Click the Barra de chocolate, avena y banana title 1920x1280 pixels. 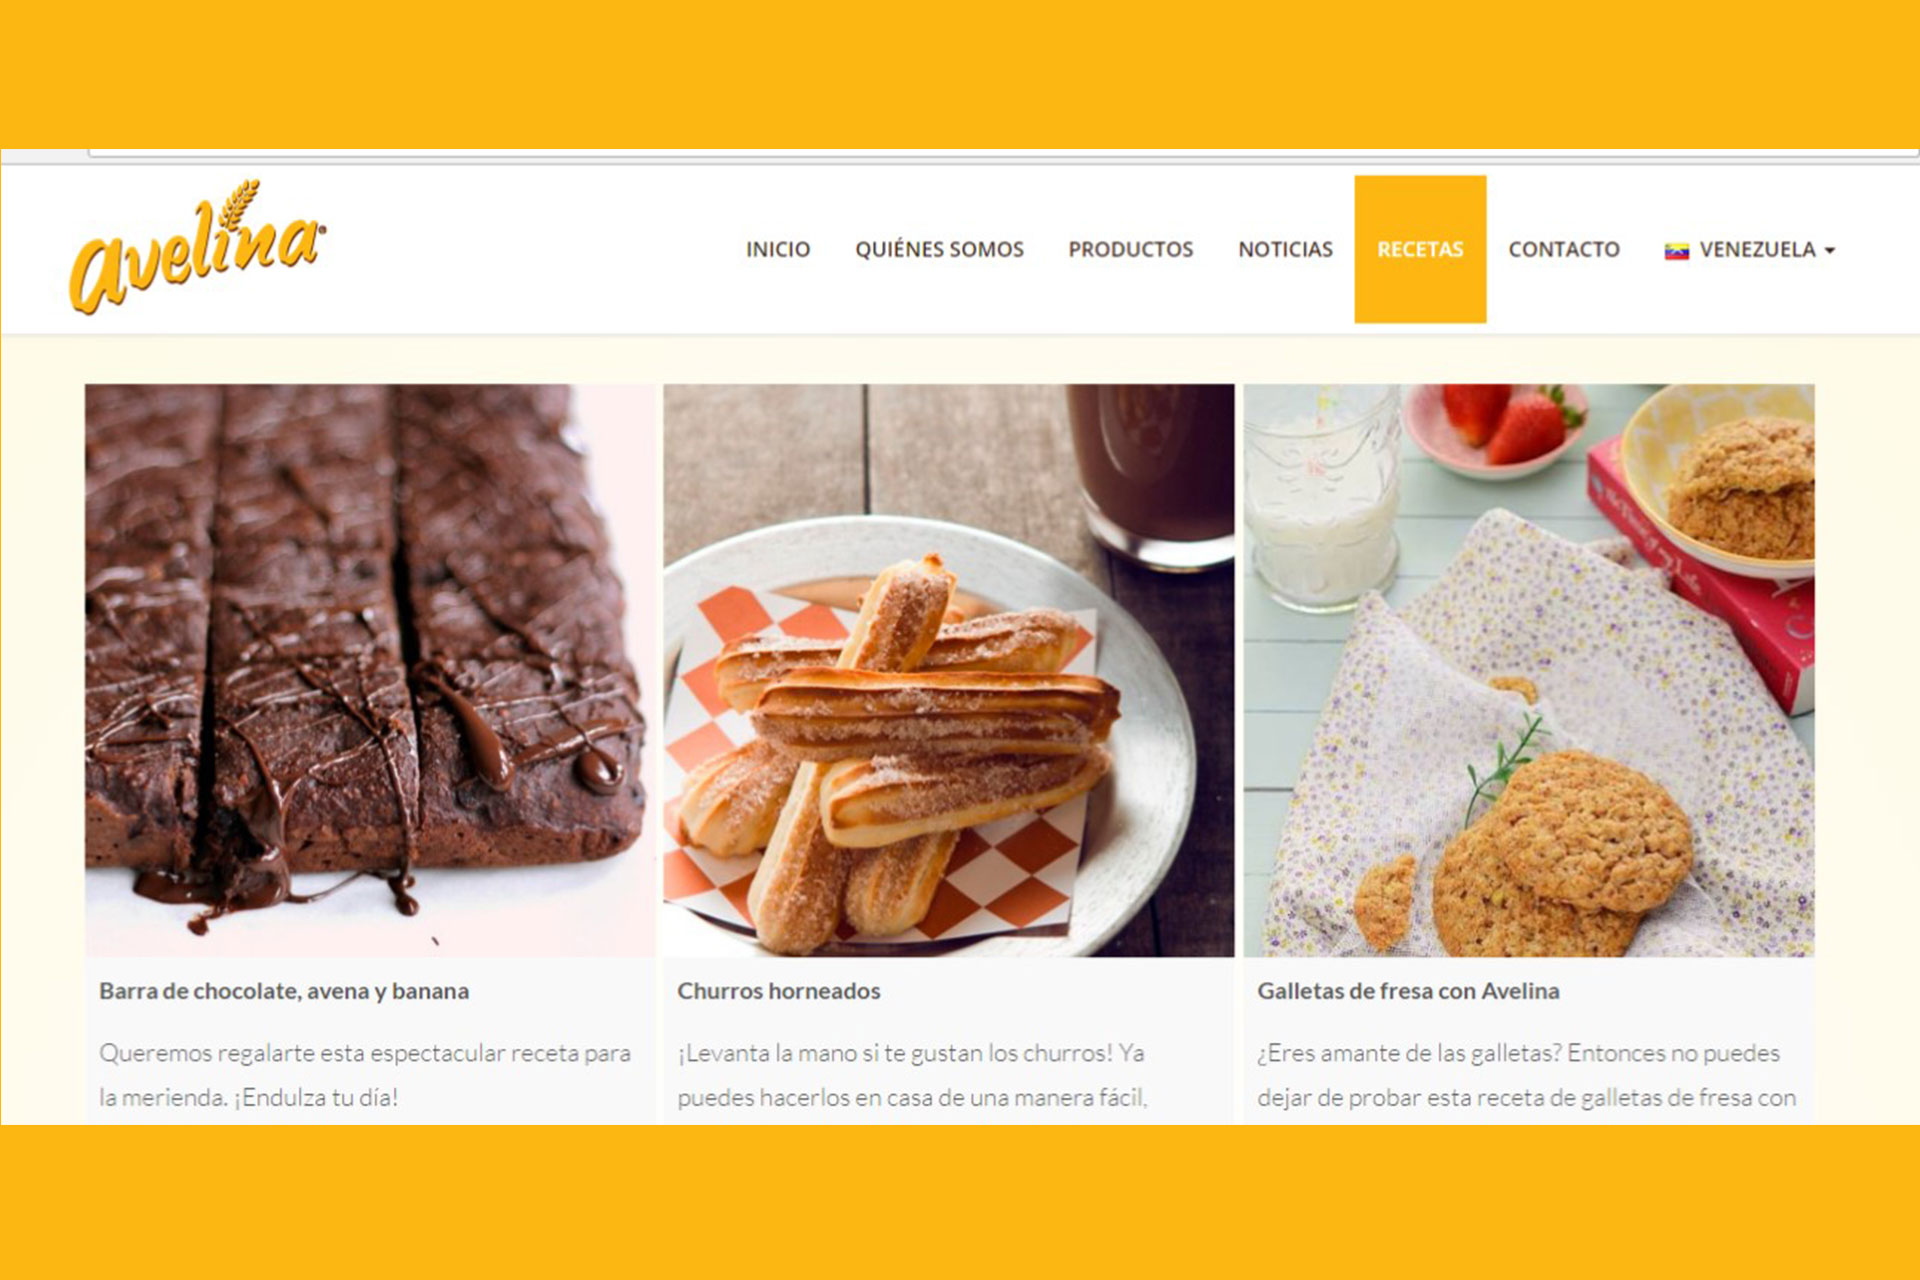(x=284, y=991)
